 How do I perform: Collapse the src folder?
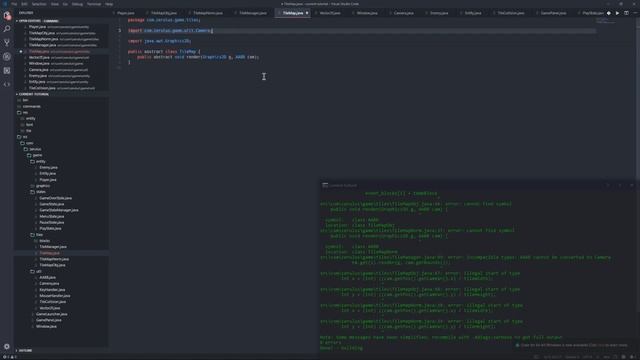tap(25, 137)
